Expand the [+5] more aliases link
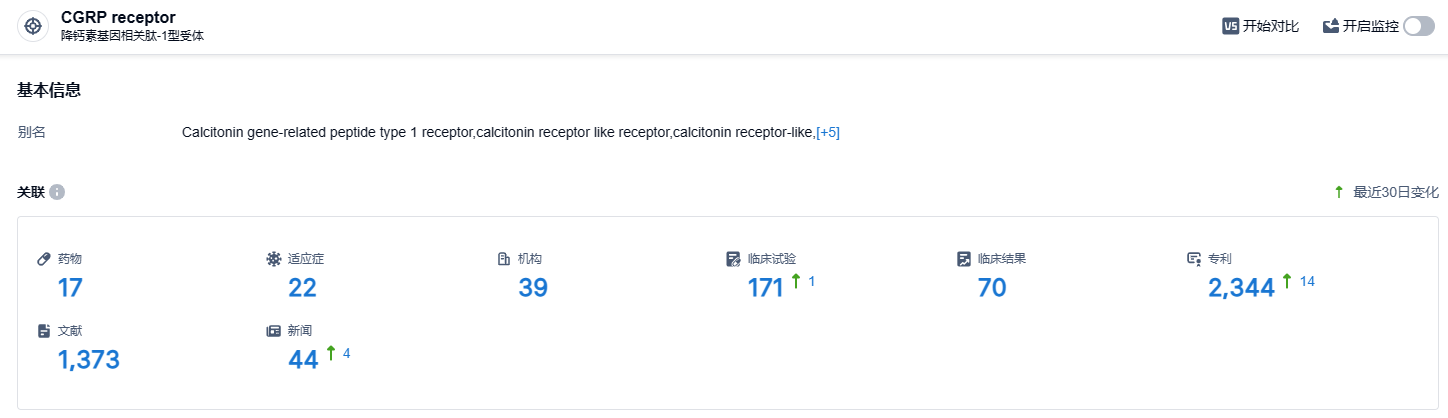The image size is (1448, 418). pos(828,133)
